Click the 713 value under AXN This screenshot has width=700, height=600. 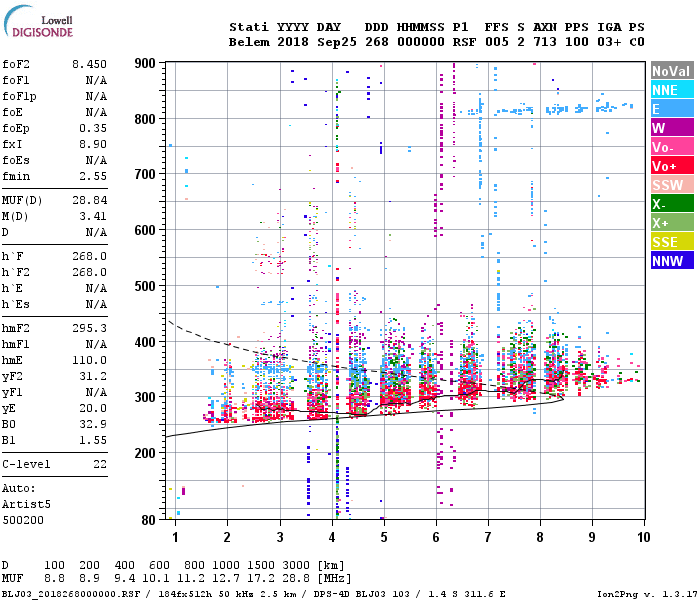tap(545, 42)
